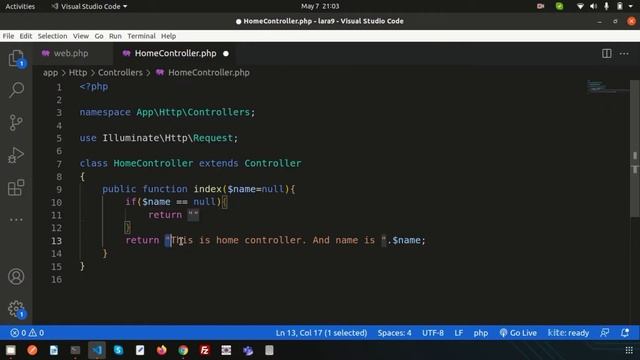
Task: Open the Terminal menu
Action: tap(141, 36)
